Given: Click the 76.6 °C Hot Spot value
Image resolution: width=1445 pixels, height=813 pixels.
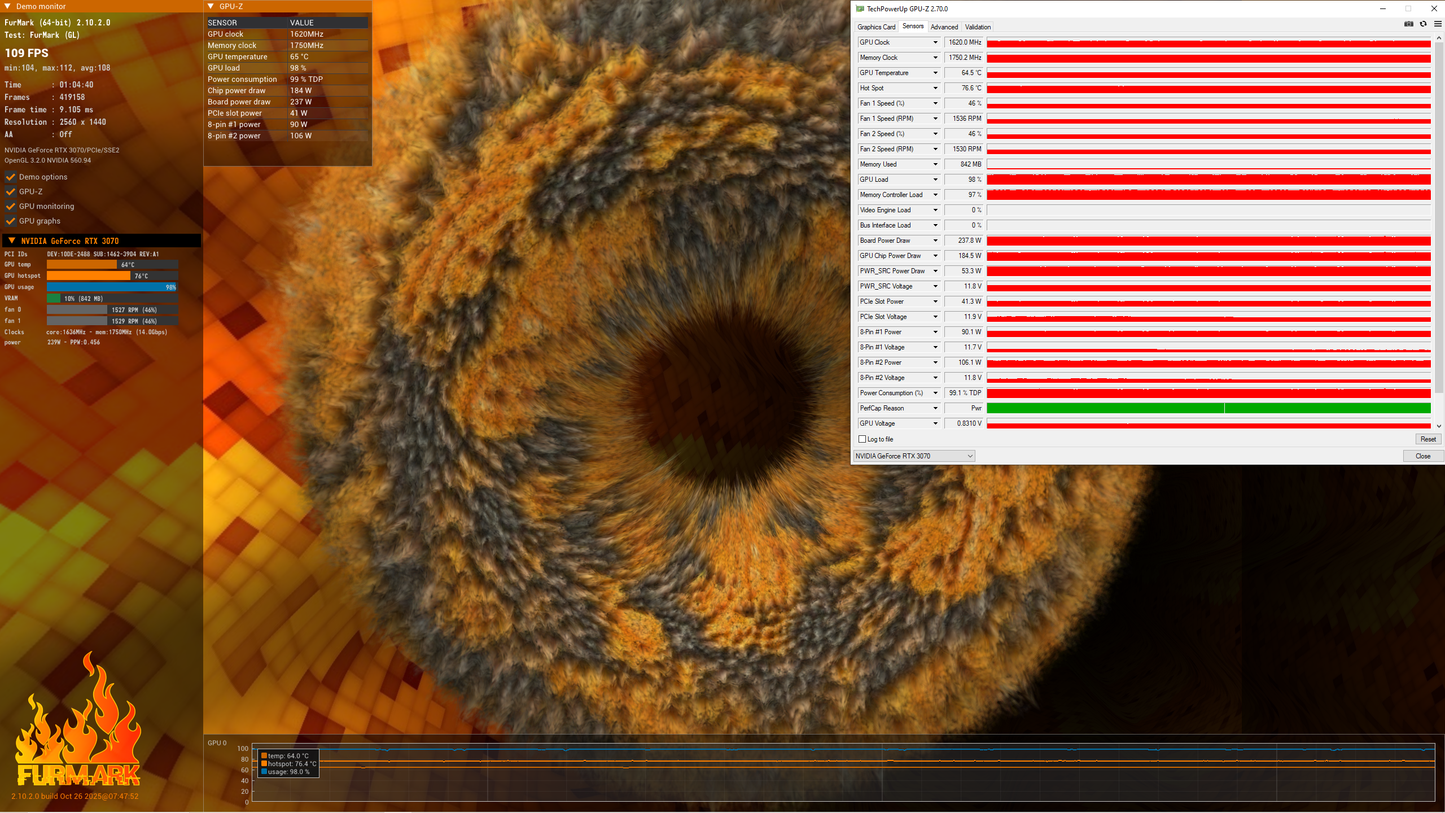Looking at the screenshot, I should [964, 88].
